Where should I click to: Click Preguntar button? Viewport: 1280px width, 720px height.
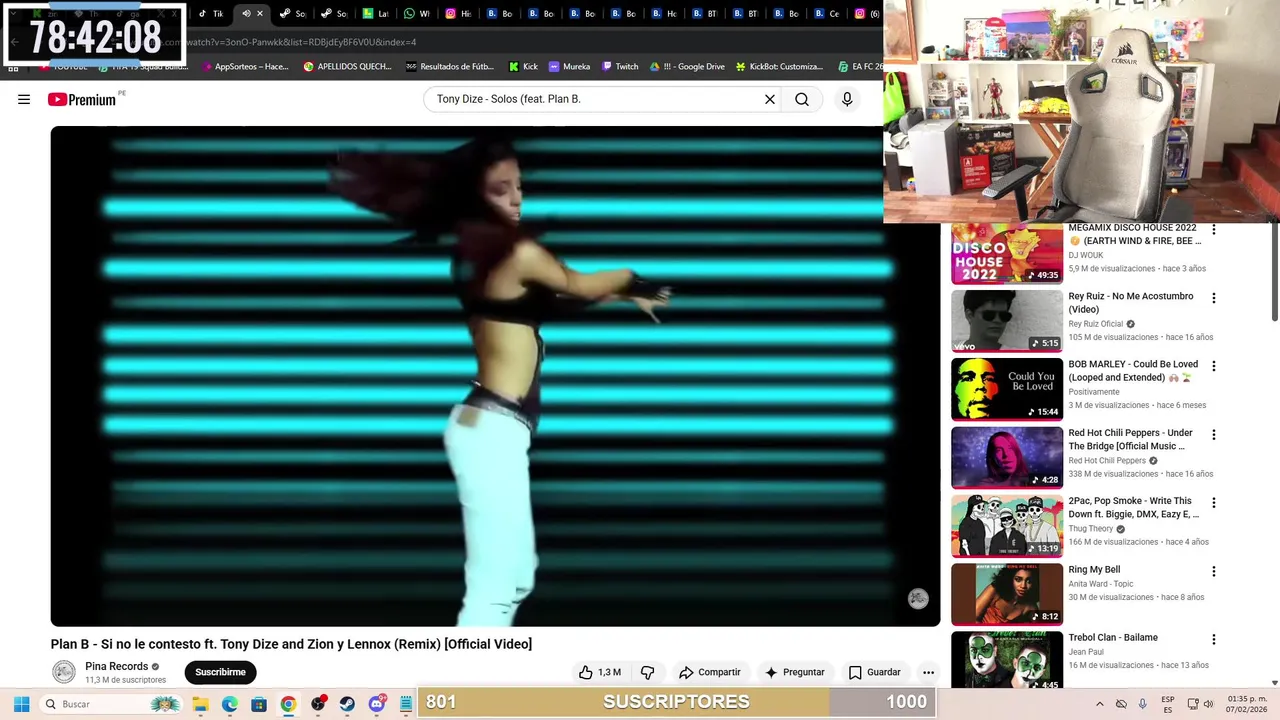coord(795,672)
